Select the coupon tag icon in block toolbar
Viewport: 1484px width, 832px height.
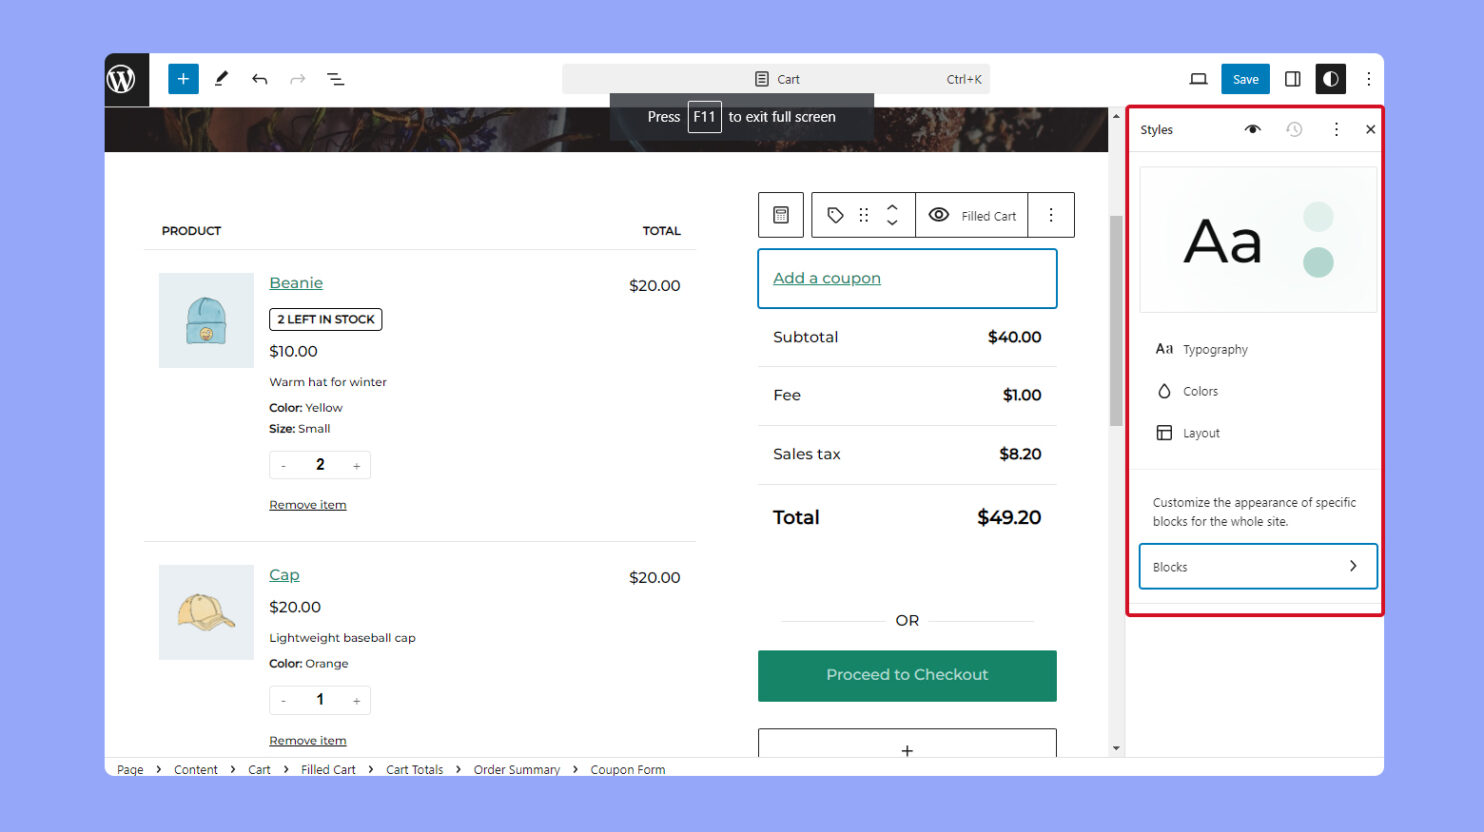[x=835, y=214]
